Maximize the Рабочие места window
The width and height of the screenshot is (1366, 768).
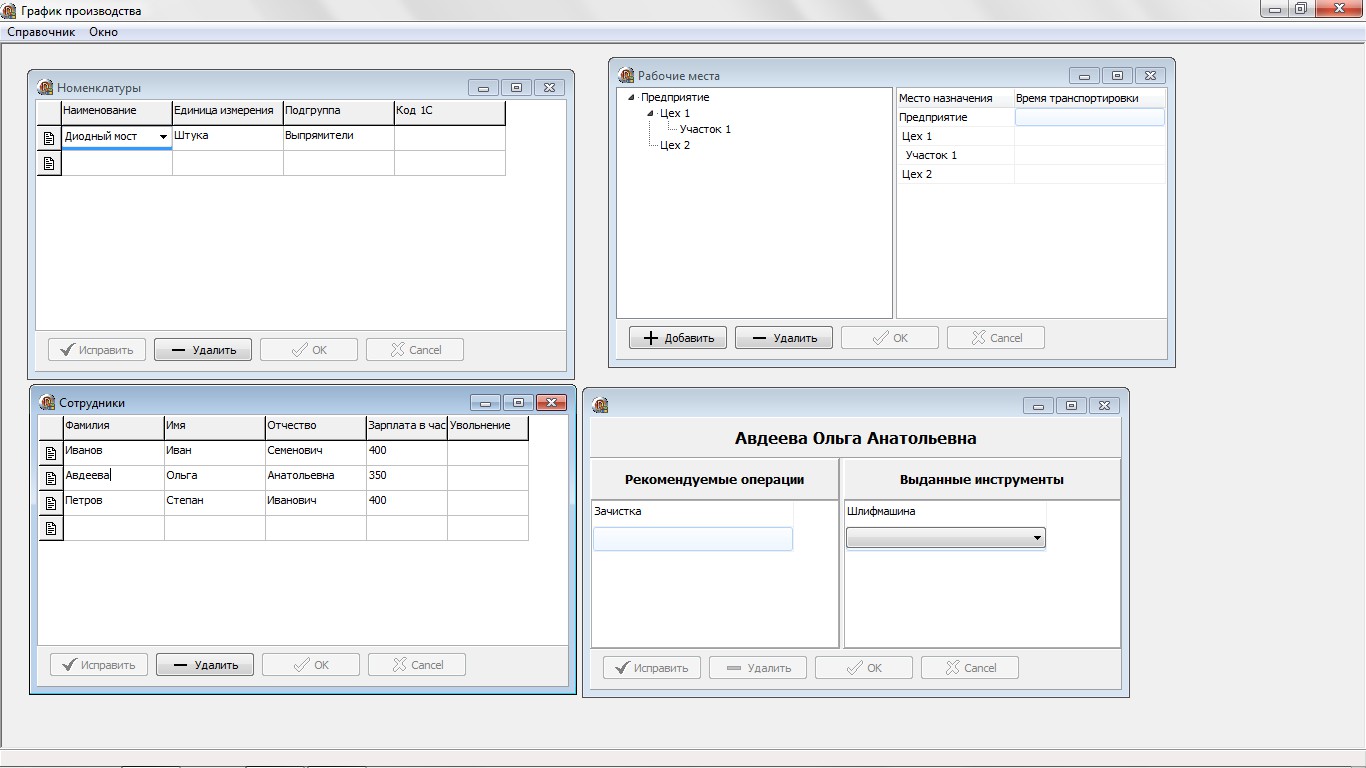(1117, 75)
